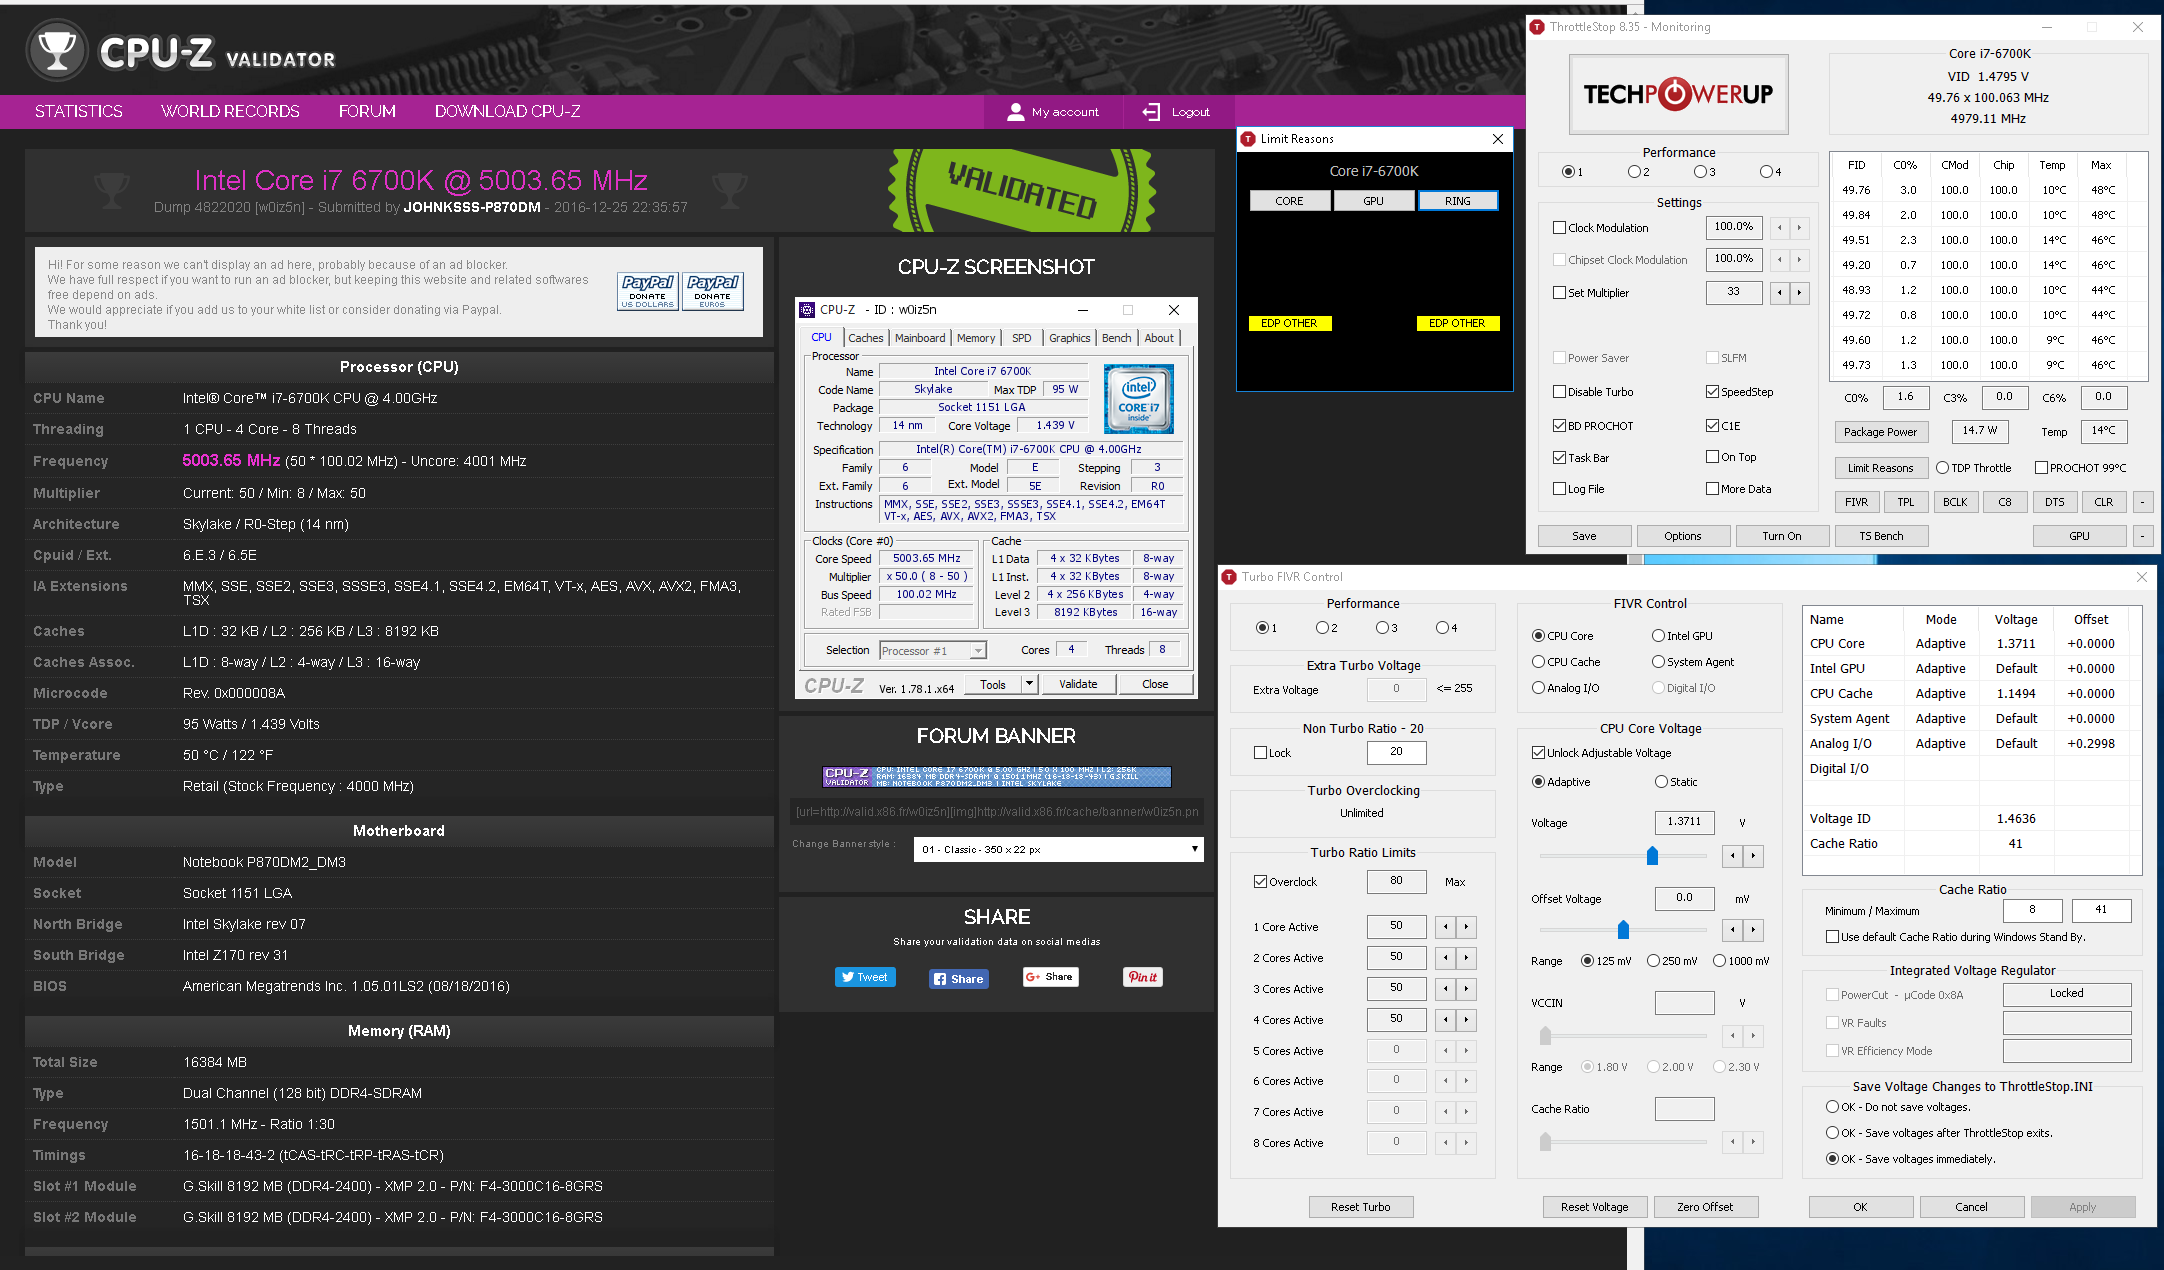Image resolution: width=2164 pixels, height=1270 pixels.
Task: Click the Validate button in CPU-Z
Action: coord(1078,684)
